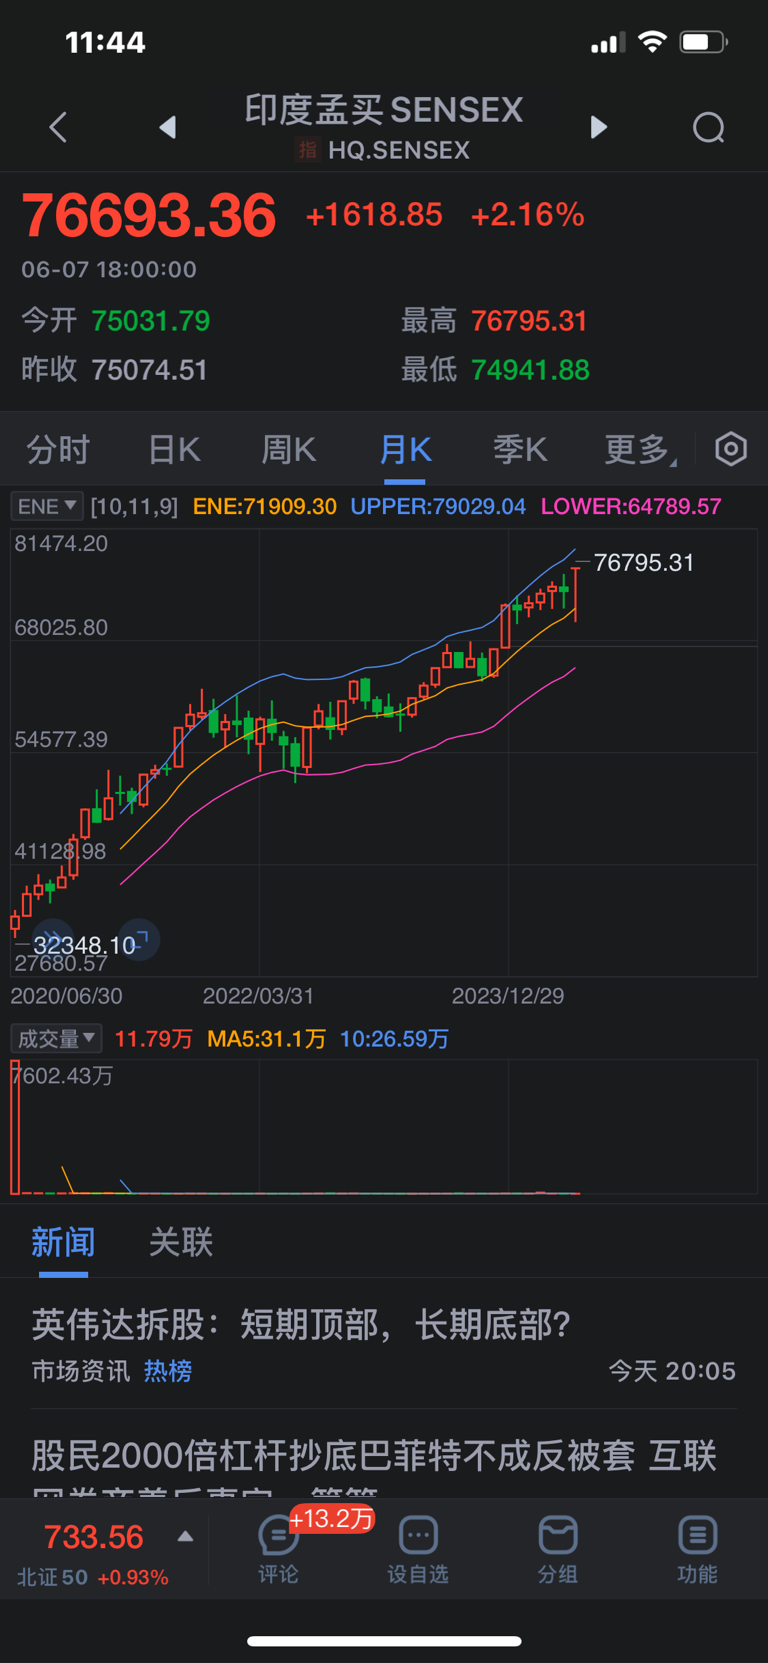The image size is (768, 1663).
Task: Tap the 76795.31 high marker on chart
Action: pyautogui.click(x=644, y=563)
